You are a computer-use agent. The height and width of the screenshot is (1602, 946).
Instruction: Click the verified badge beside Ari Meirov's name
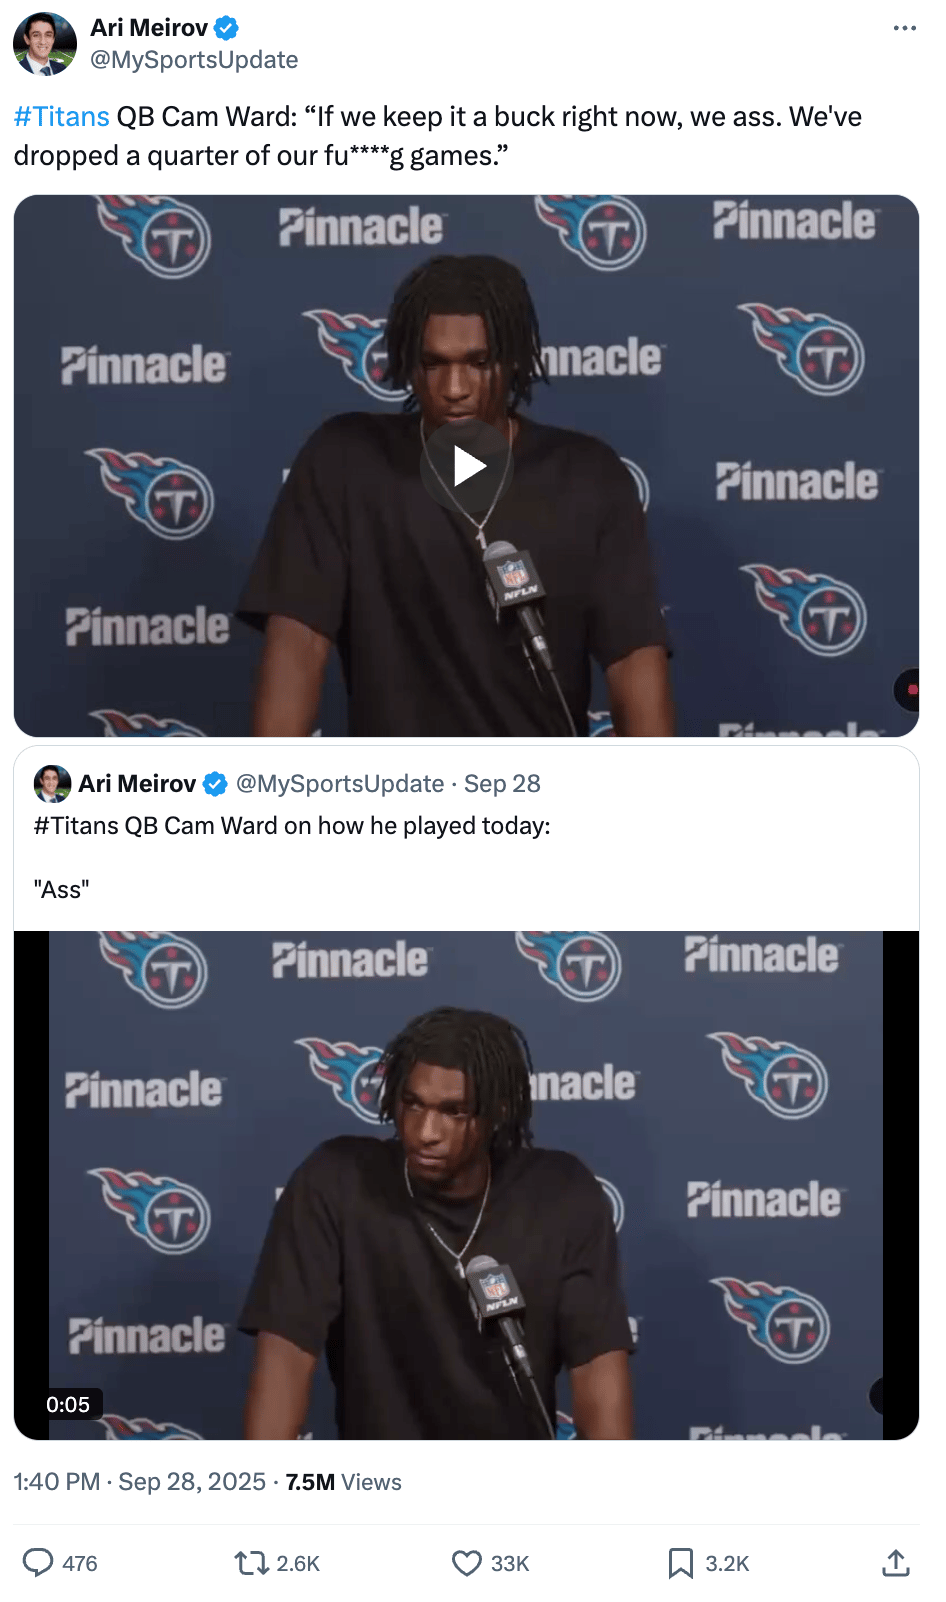click(227, 28)
